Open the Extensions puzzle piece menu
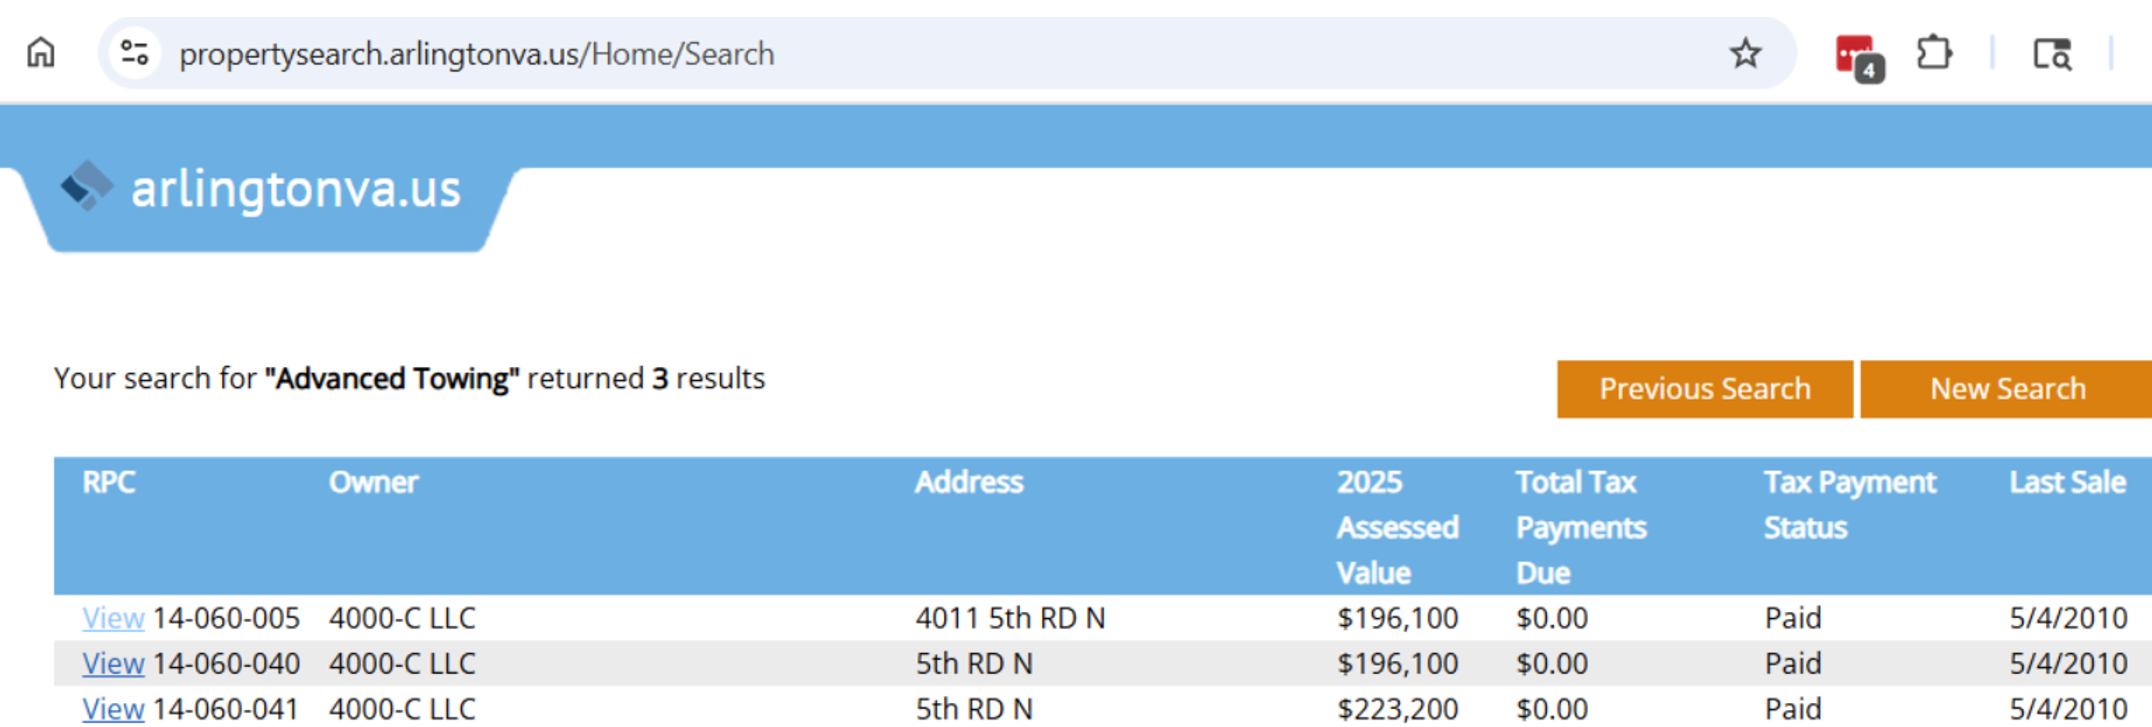Viewport: 2152px width, 727px height. [1934, 53]
